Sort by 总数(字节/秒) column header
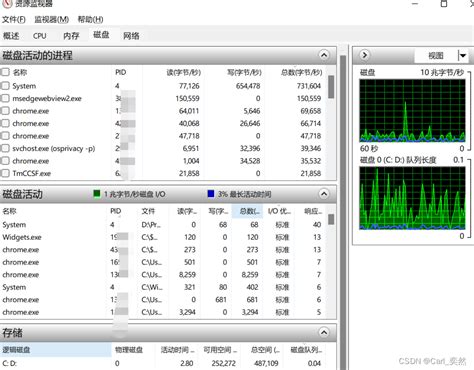Screen dimensions: 474x370 [302, 72]
